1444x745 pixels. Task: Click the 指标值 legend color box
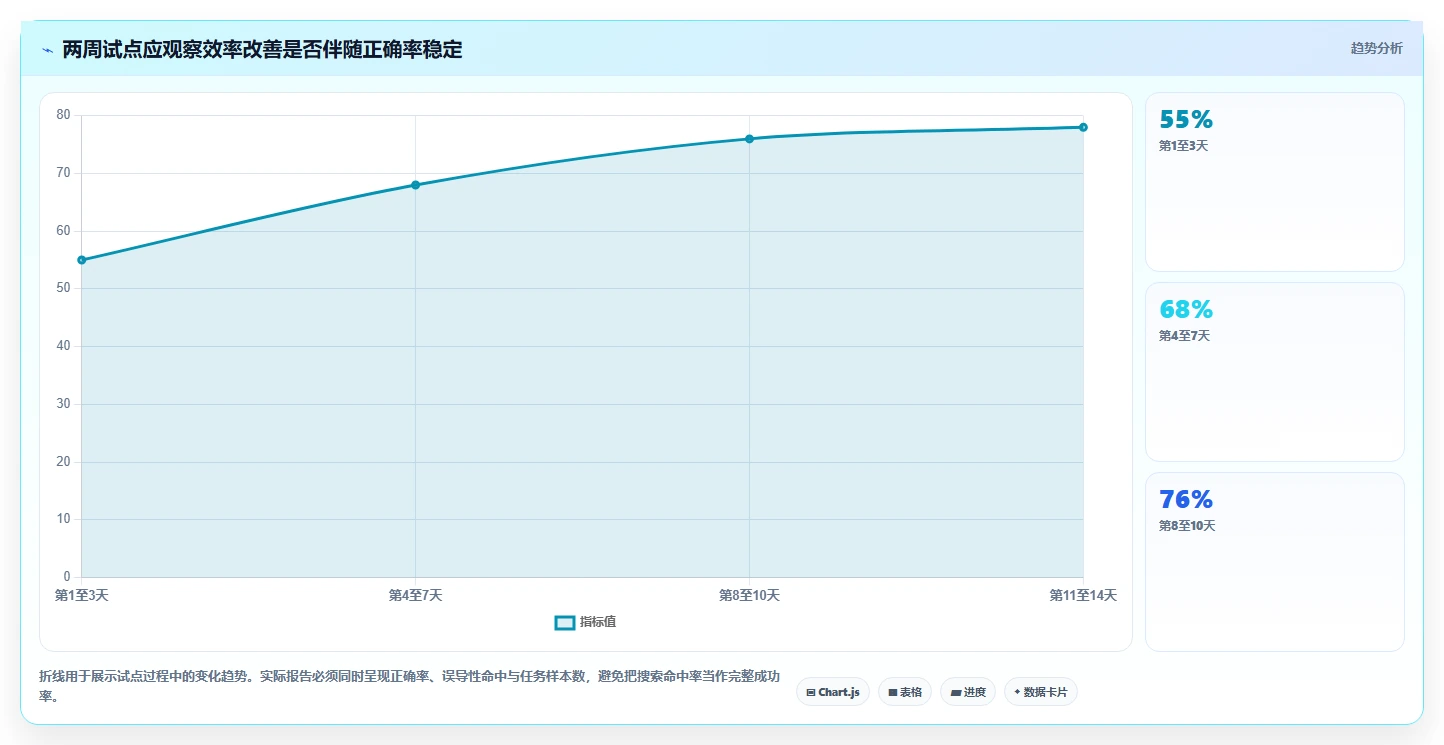pyautogui.click(x=565, y=623)
